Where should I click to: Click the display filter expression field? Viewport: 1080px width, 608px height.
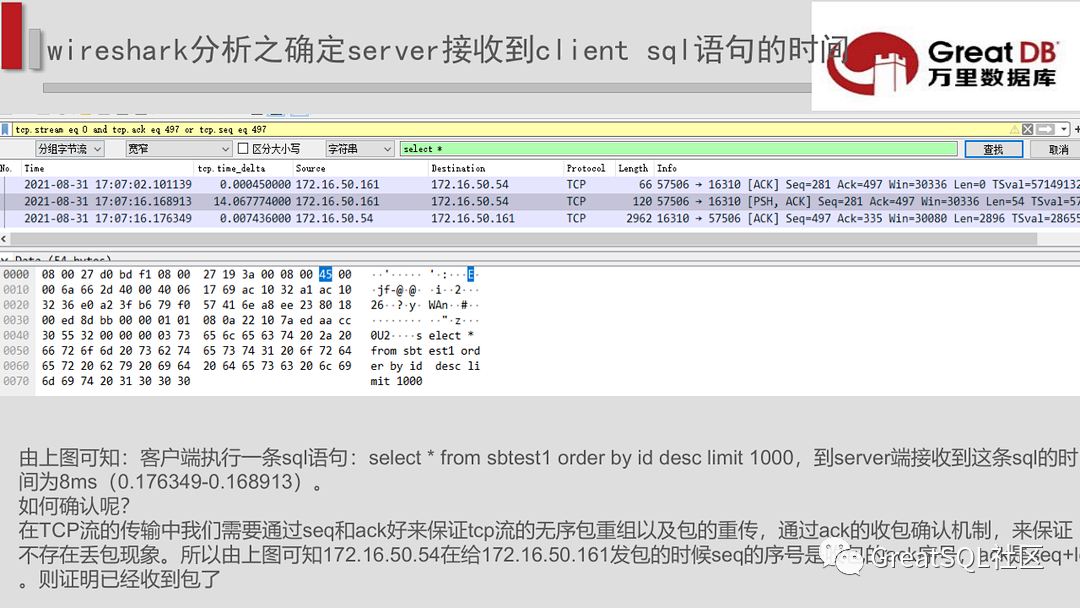click(x=510, y=129)
